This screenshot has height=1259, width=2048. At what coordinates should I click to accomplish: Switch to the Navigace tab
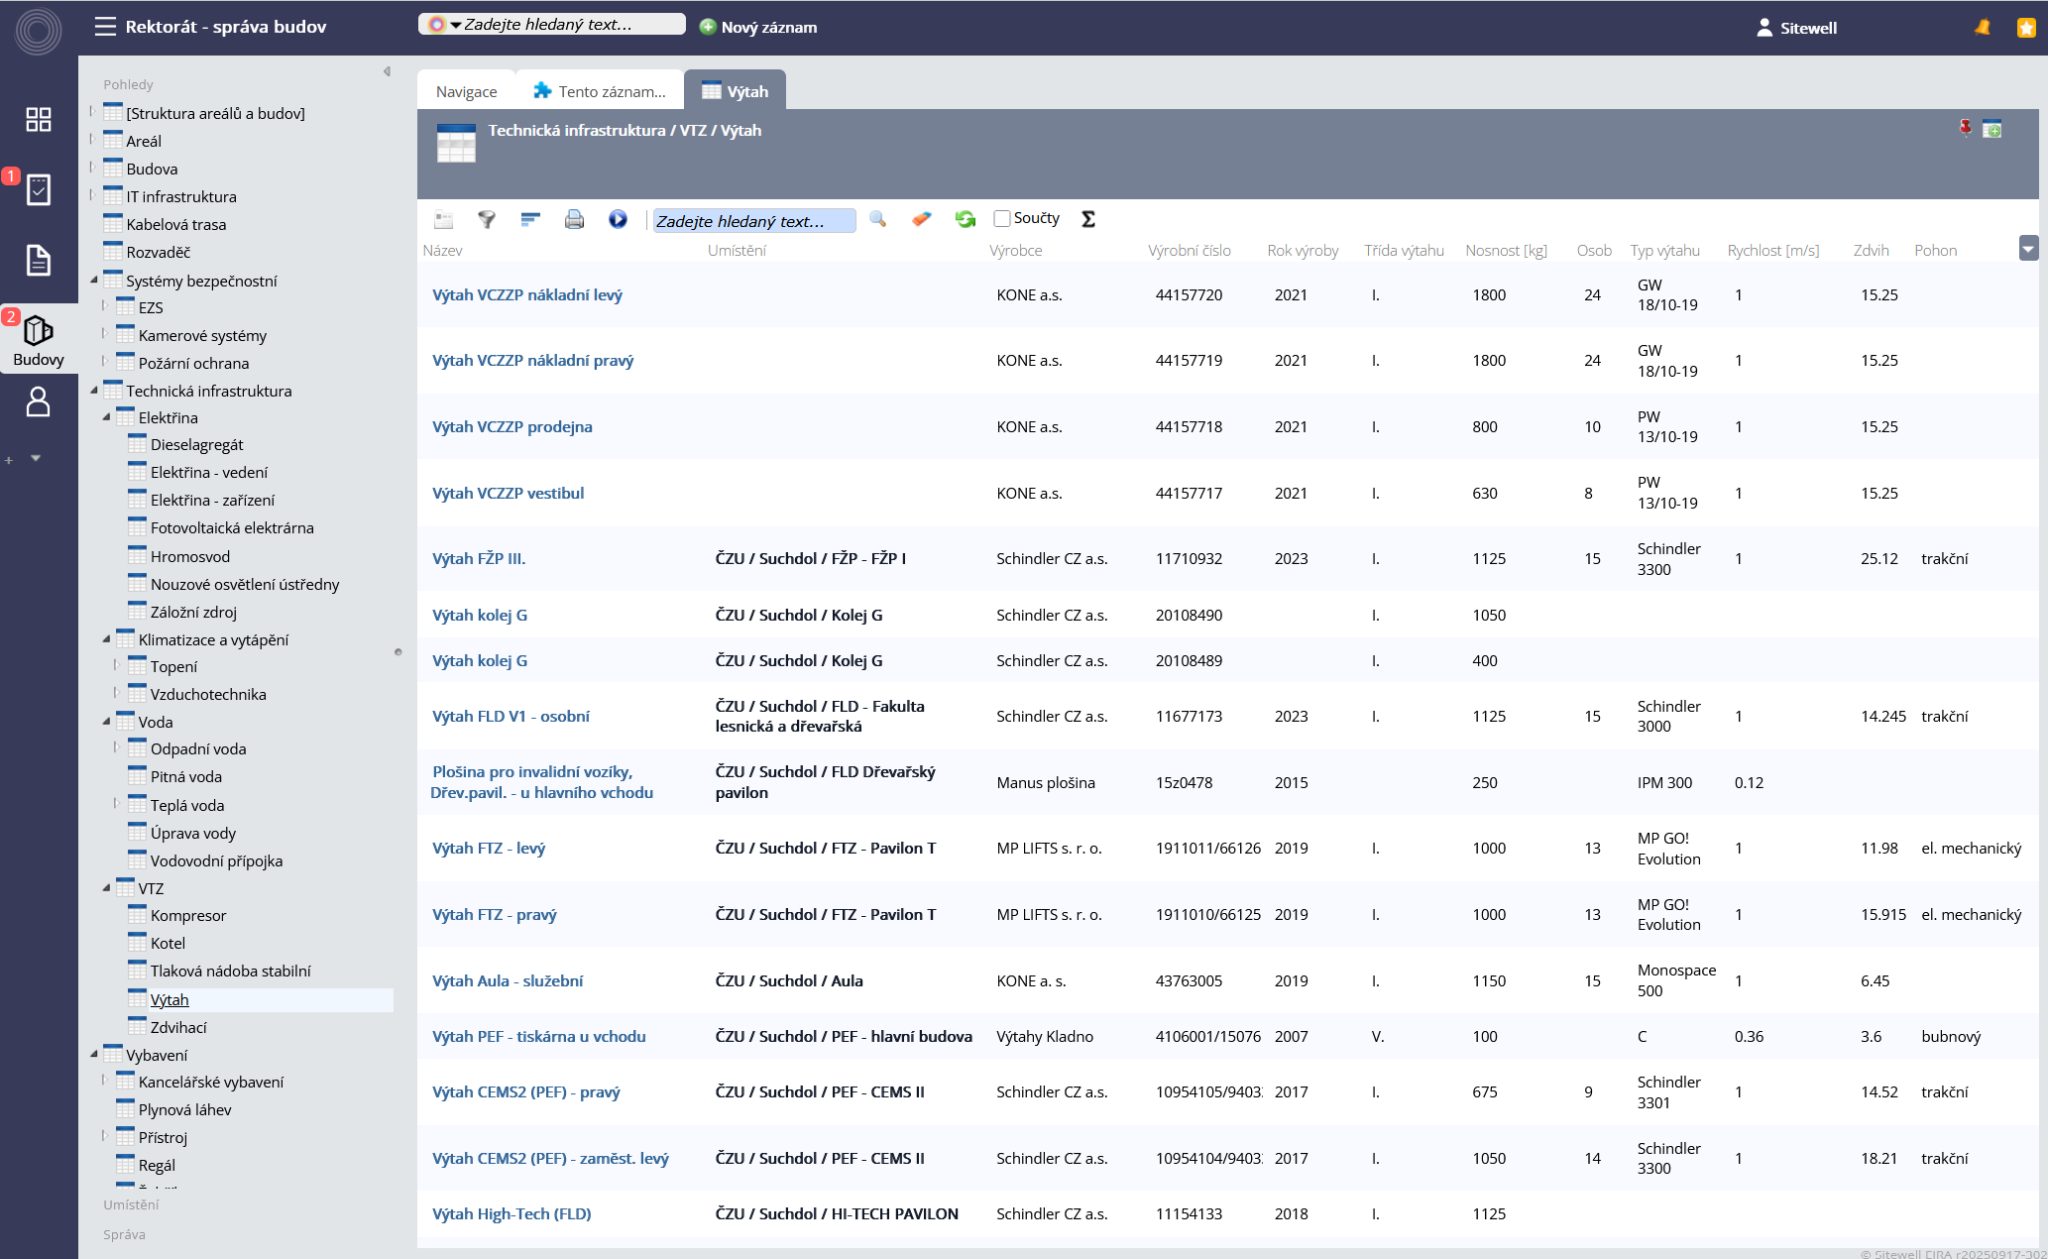466,91
